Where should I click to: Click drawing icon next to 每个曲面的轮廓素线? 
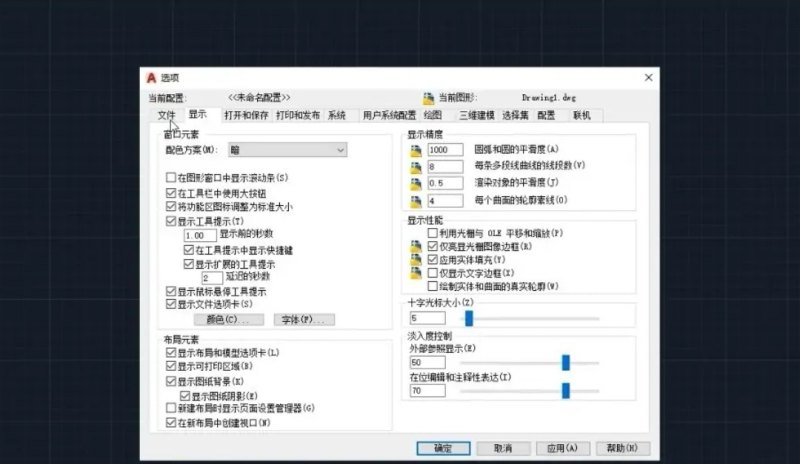pos(416,201)
